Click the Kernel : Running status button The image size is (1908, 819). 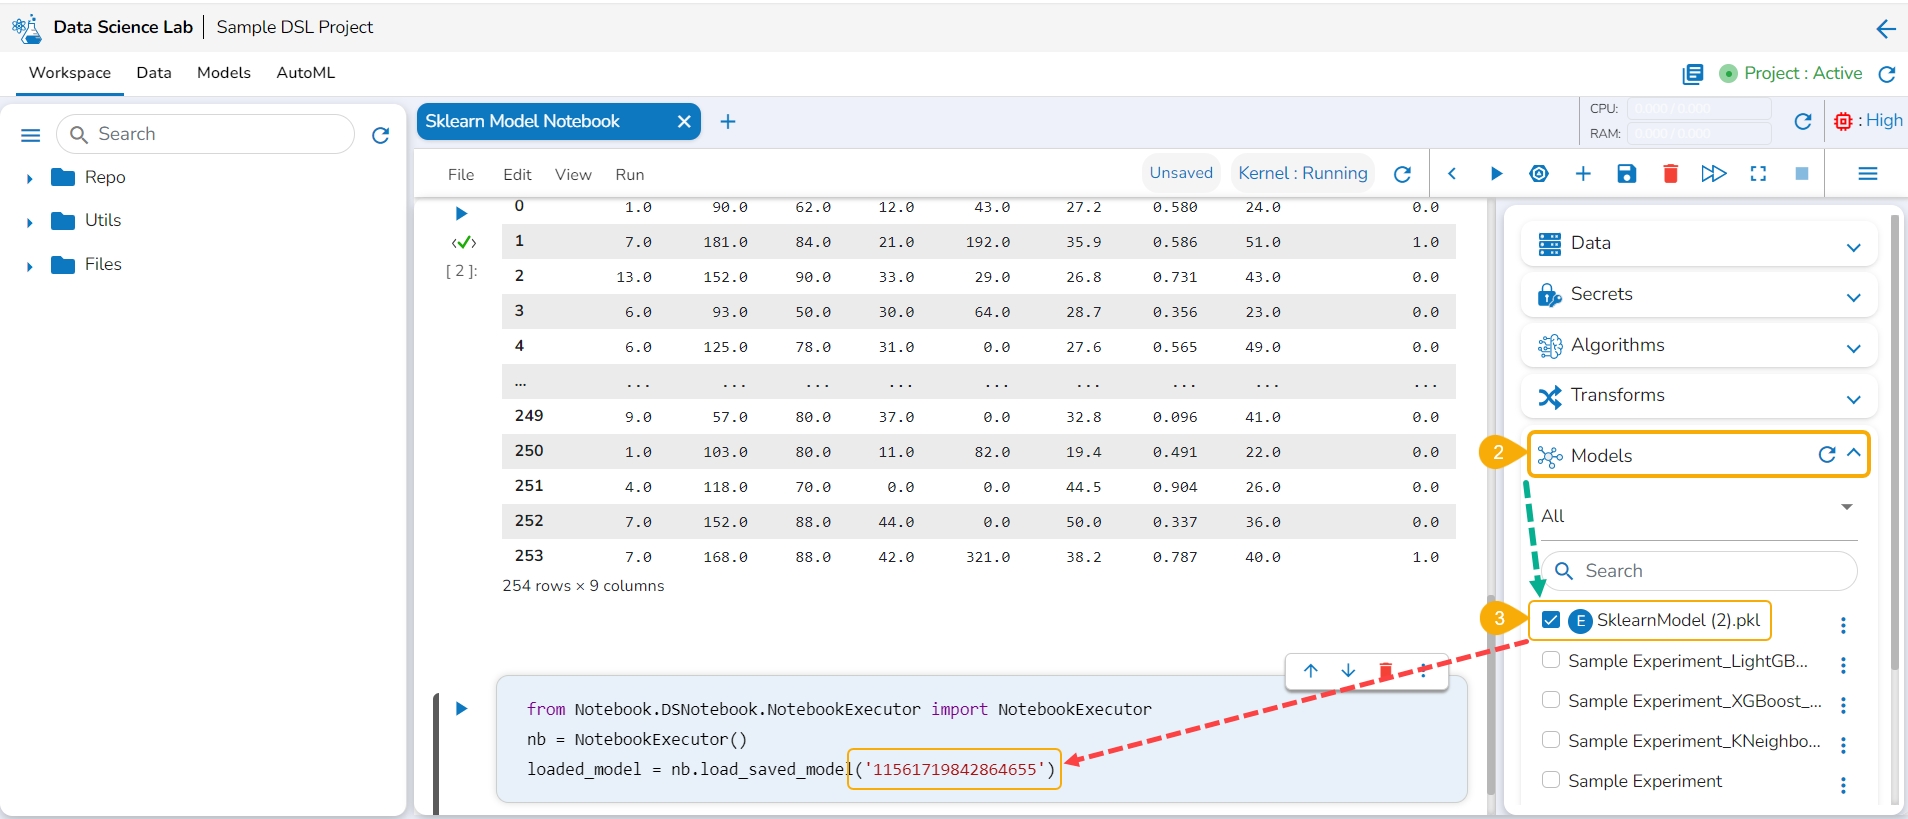[x=1302, y=173]
